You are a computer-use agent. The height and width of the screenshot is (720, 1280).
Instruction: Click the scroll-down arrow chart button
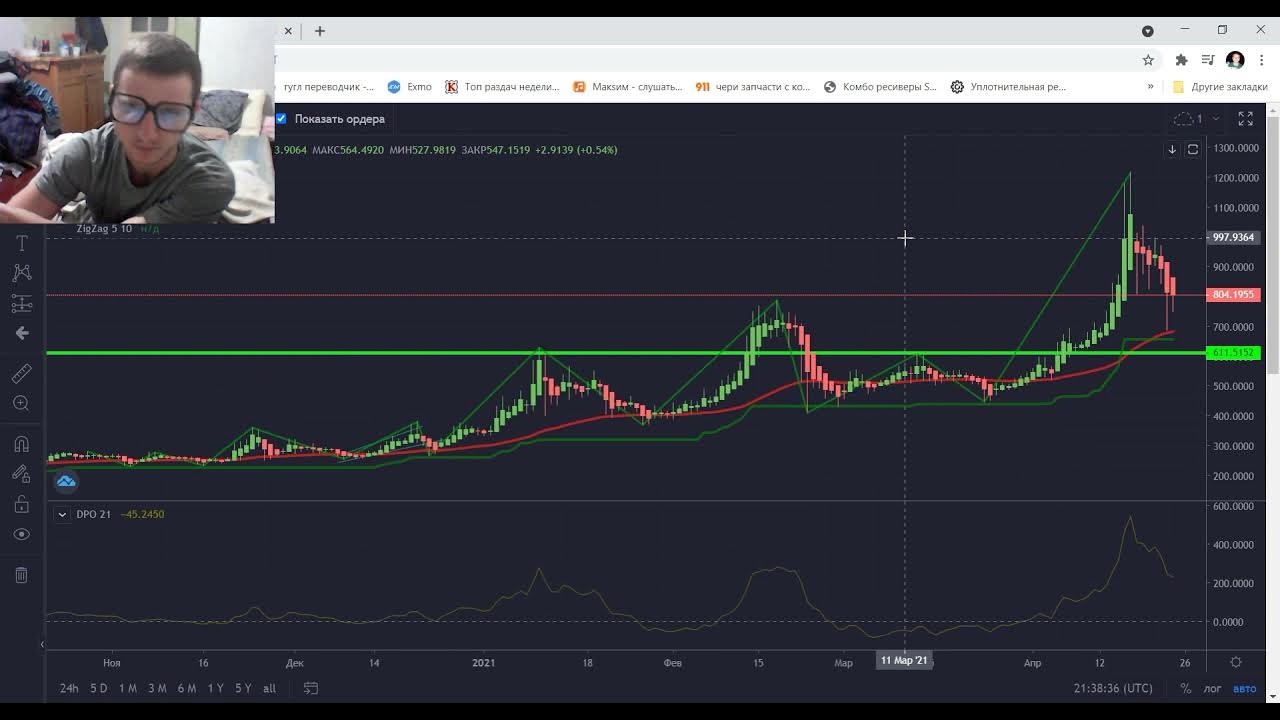pos(1172,149)
